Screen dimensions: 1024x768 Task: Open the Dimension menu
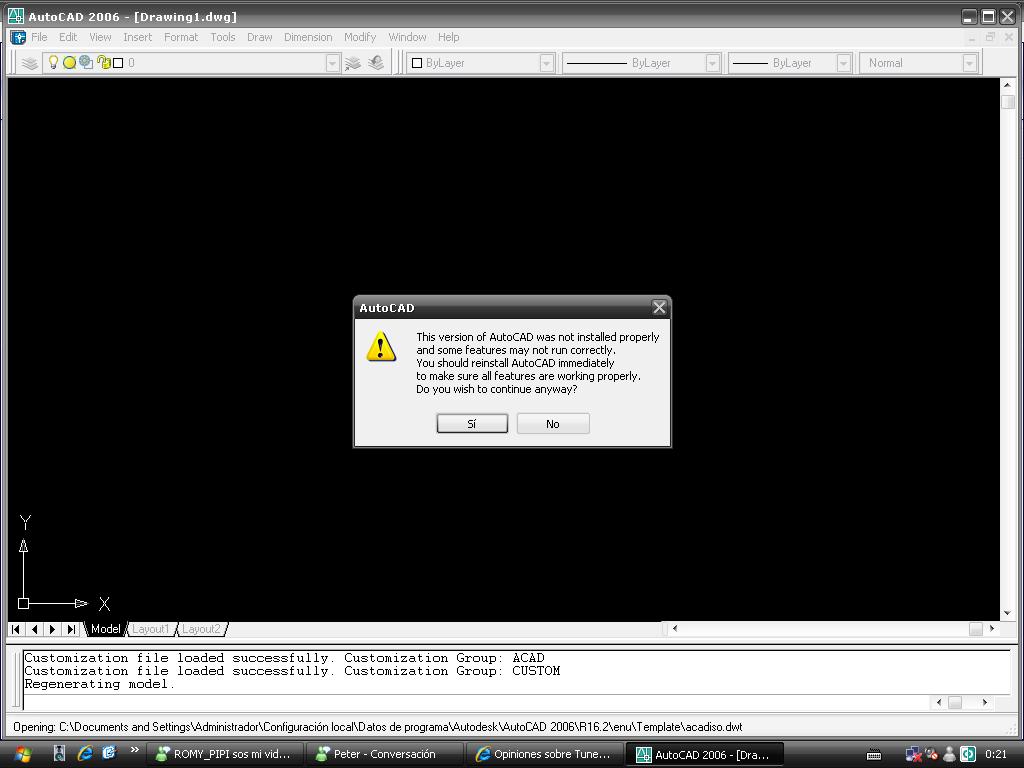pyautogui.click(x=308, y=37)
